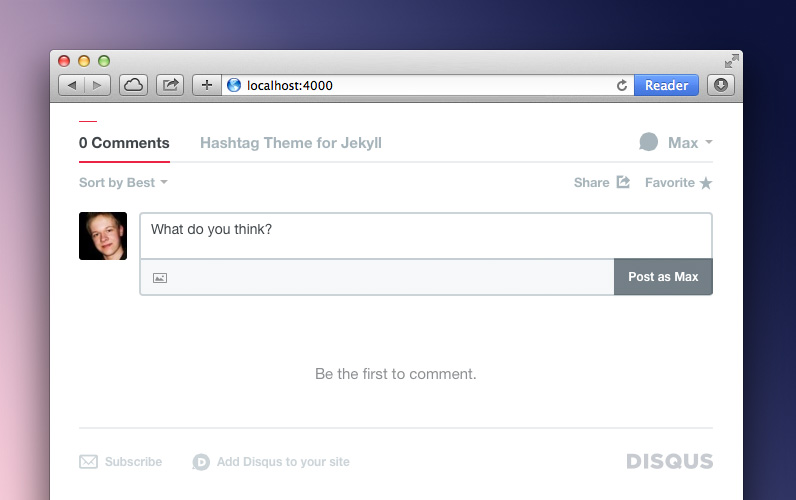This screenshot has height=500, width=796.
Task: Reload the page with the refresh icon
Action: coord(622,85)
